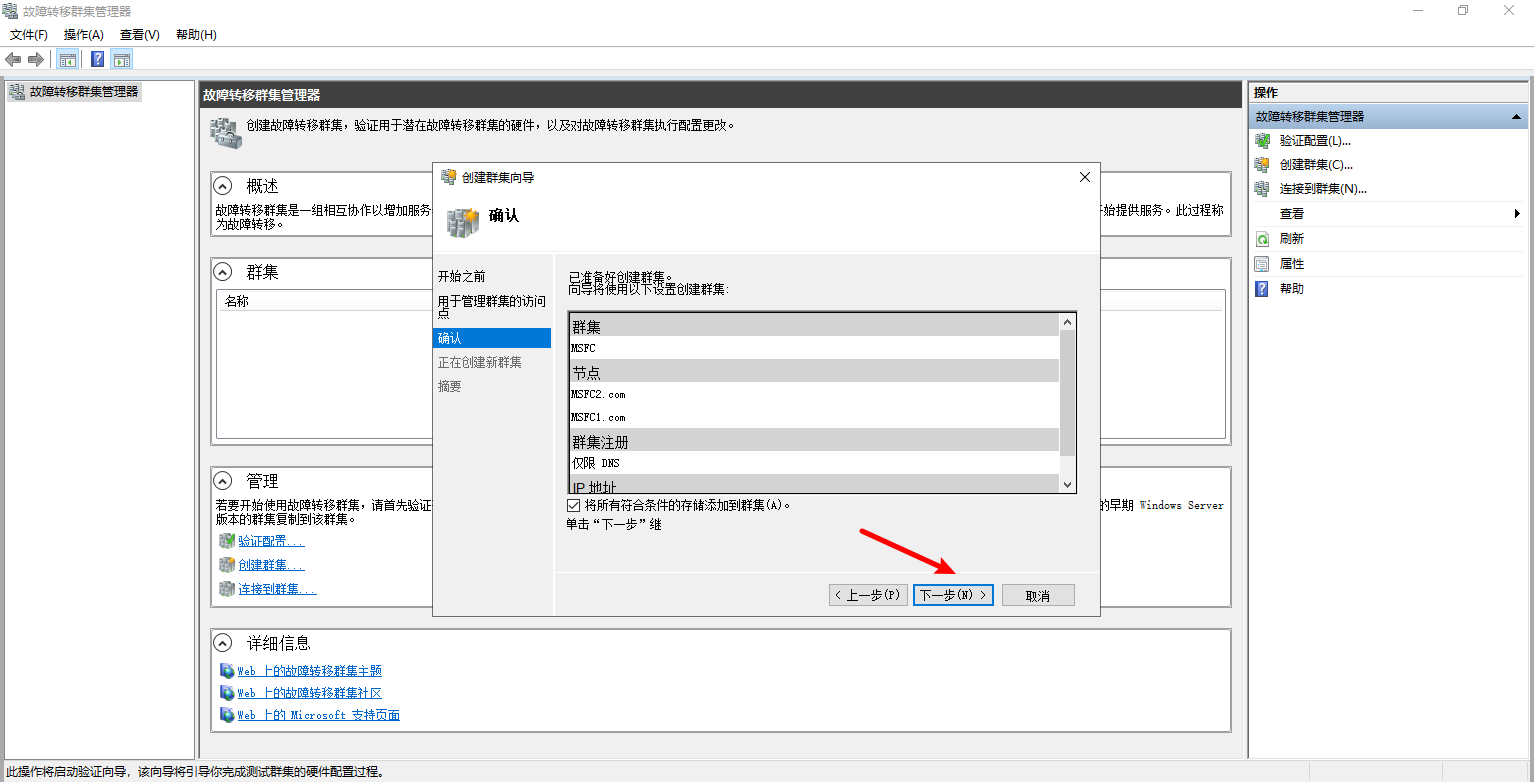
Task: Collapse the 概述 section
Action: [224, 186]
